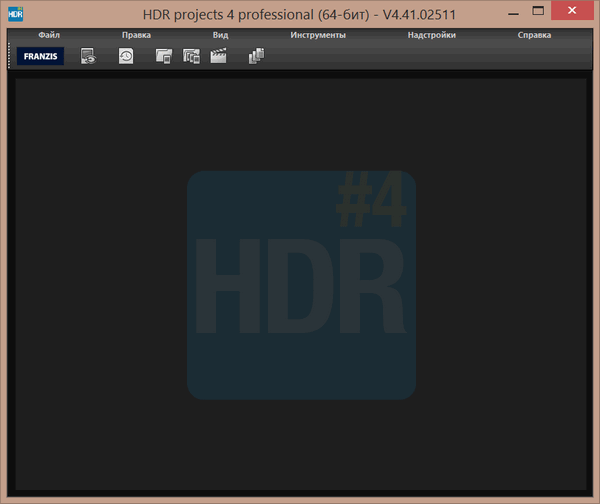The width and height of the screenshot is (600, 504).
Task: Open the Вид menu
Action: (x=220, y=35)
